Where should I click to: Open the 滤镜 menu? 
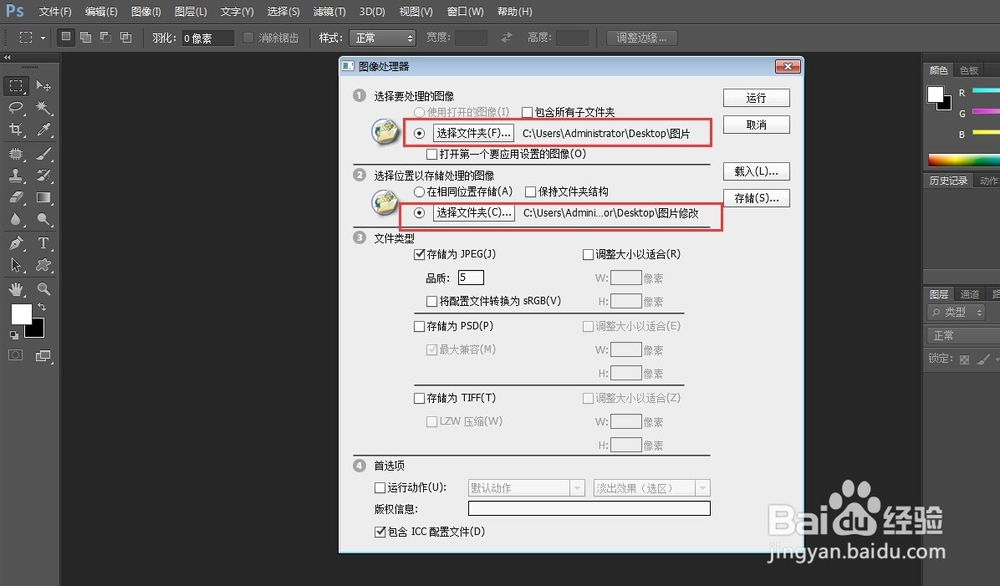coord(329,11)
